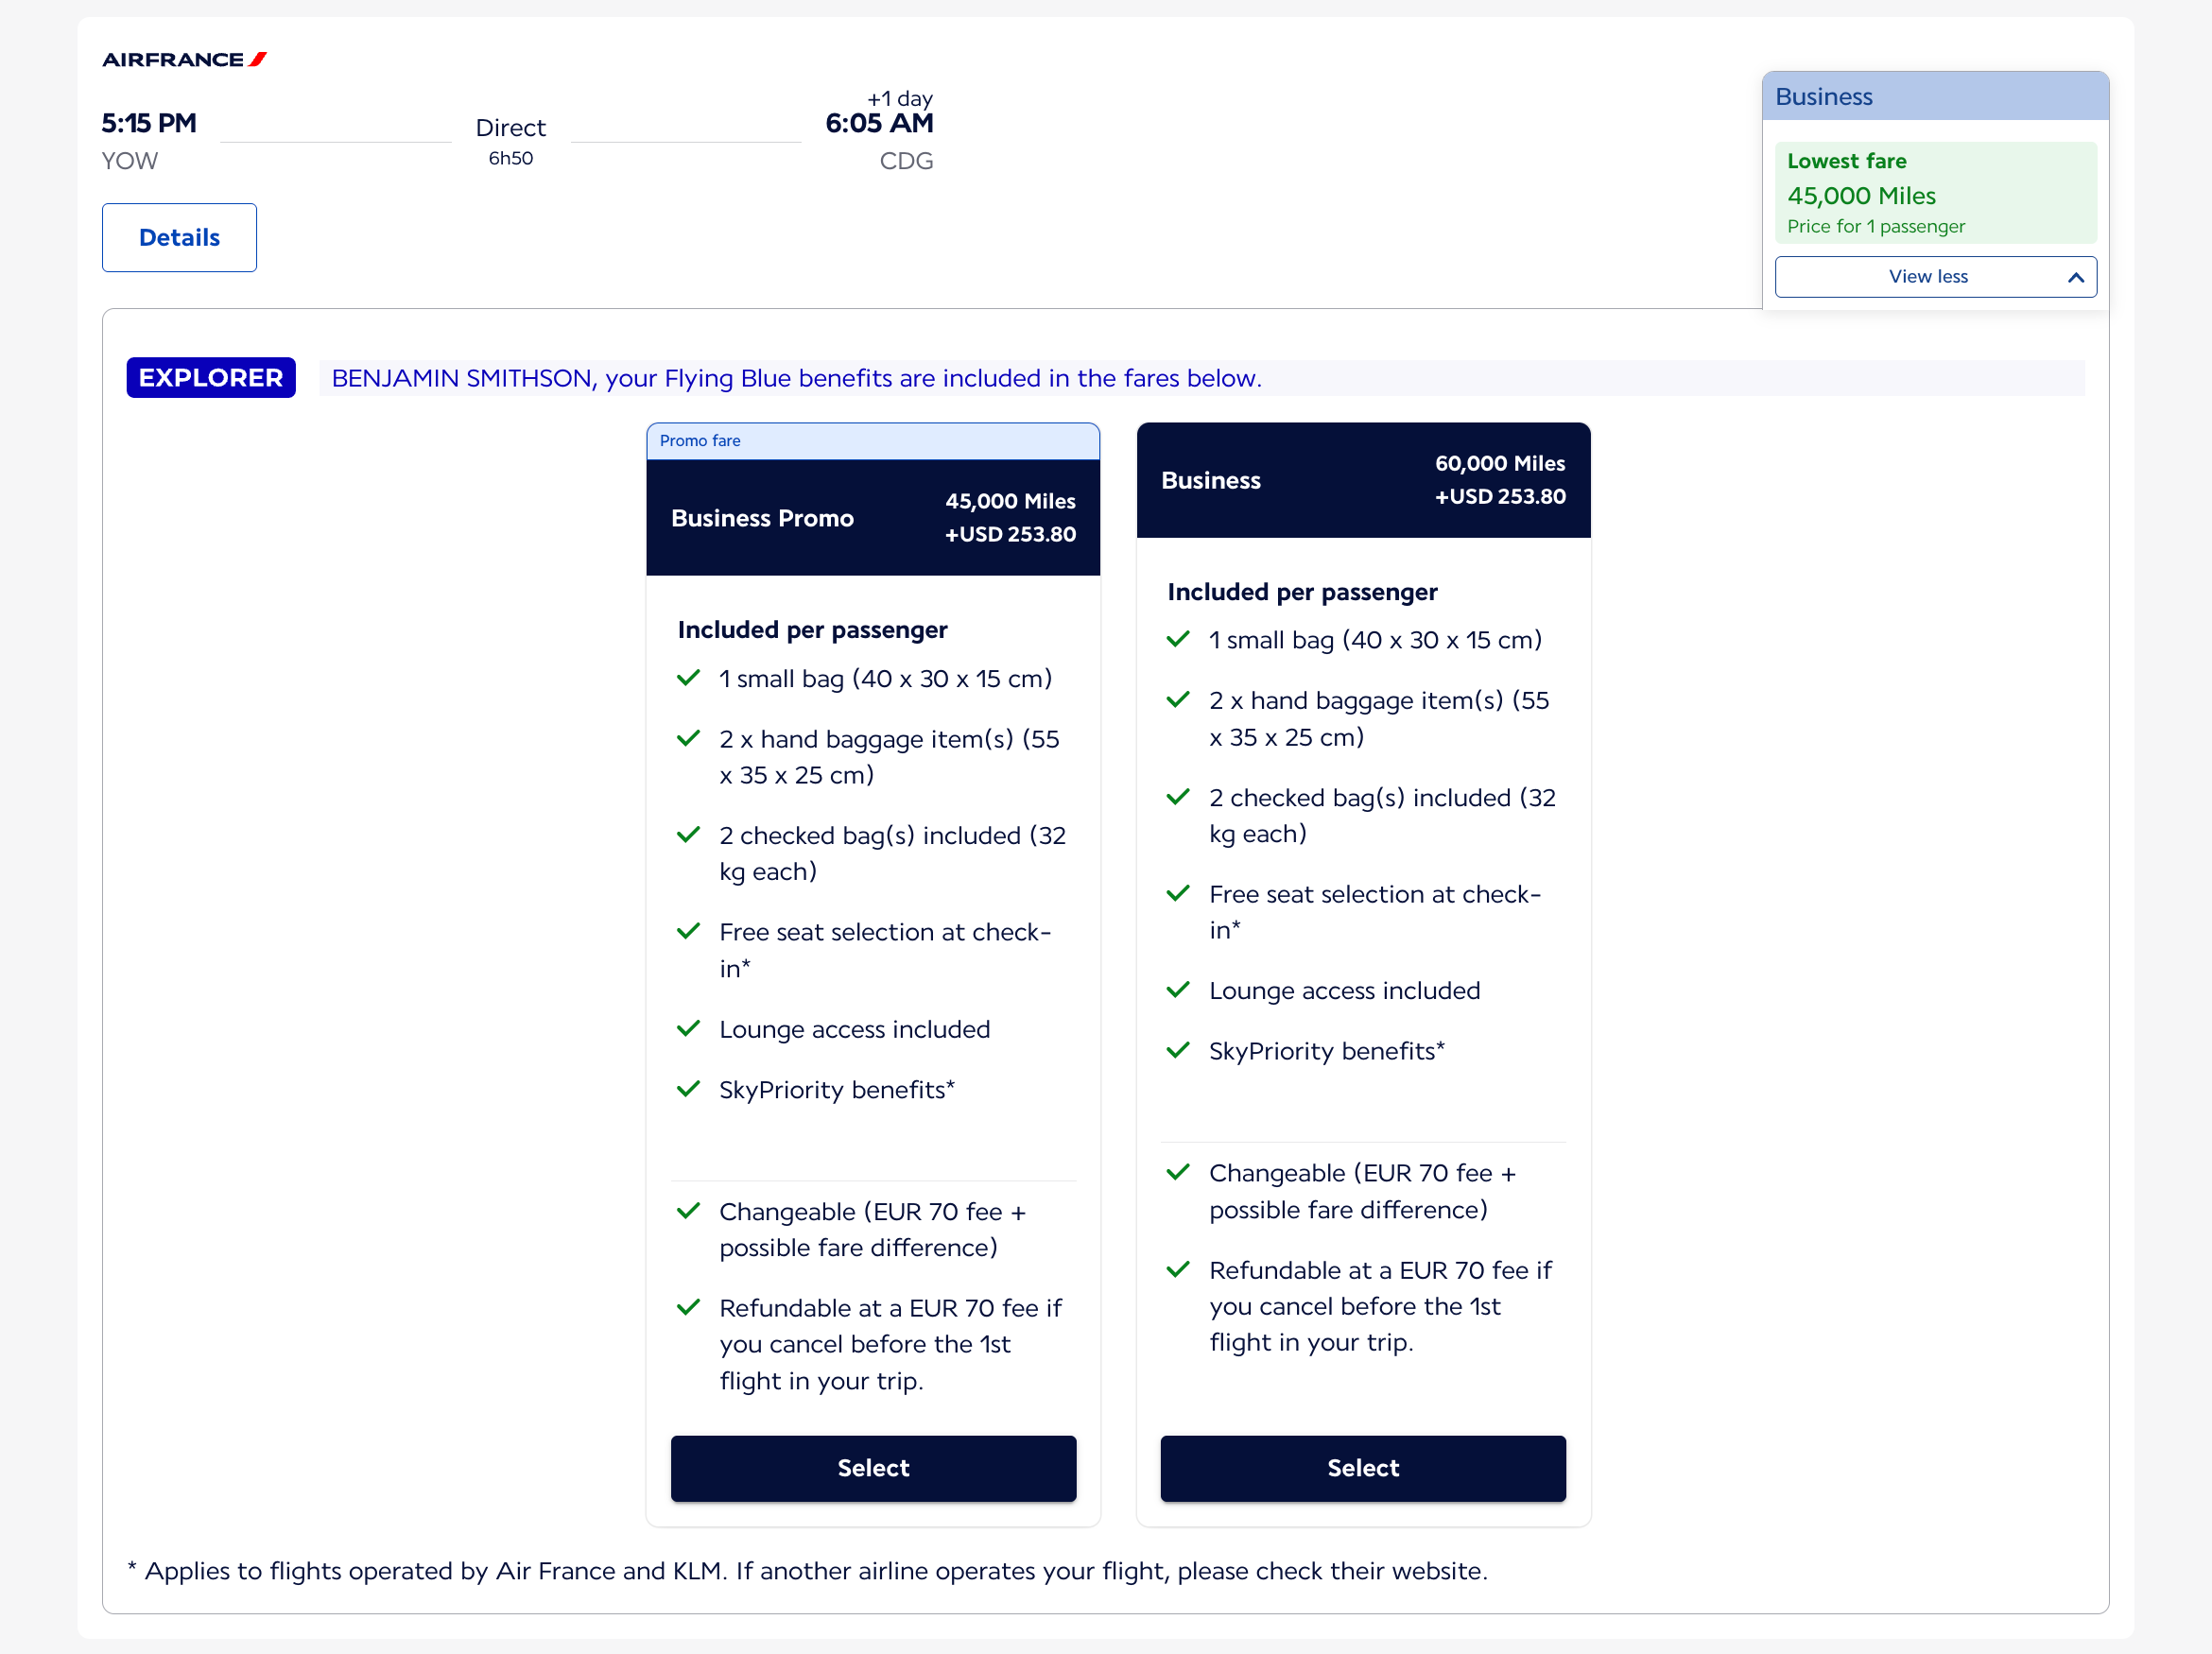Click Business Promo 'Lounge access included' text
This screenshot has height=1654, width=2212.
click(x=855, y=1030)
